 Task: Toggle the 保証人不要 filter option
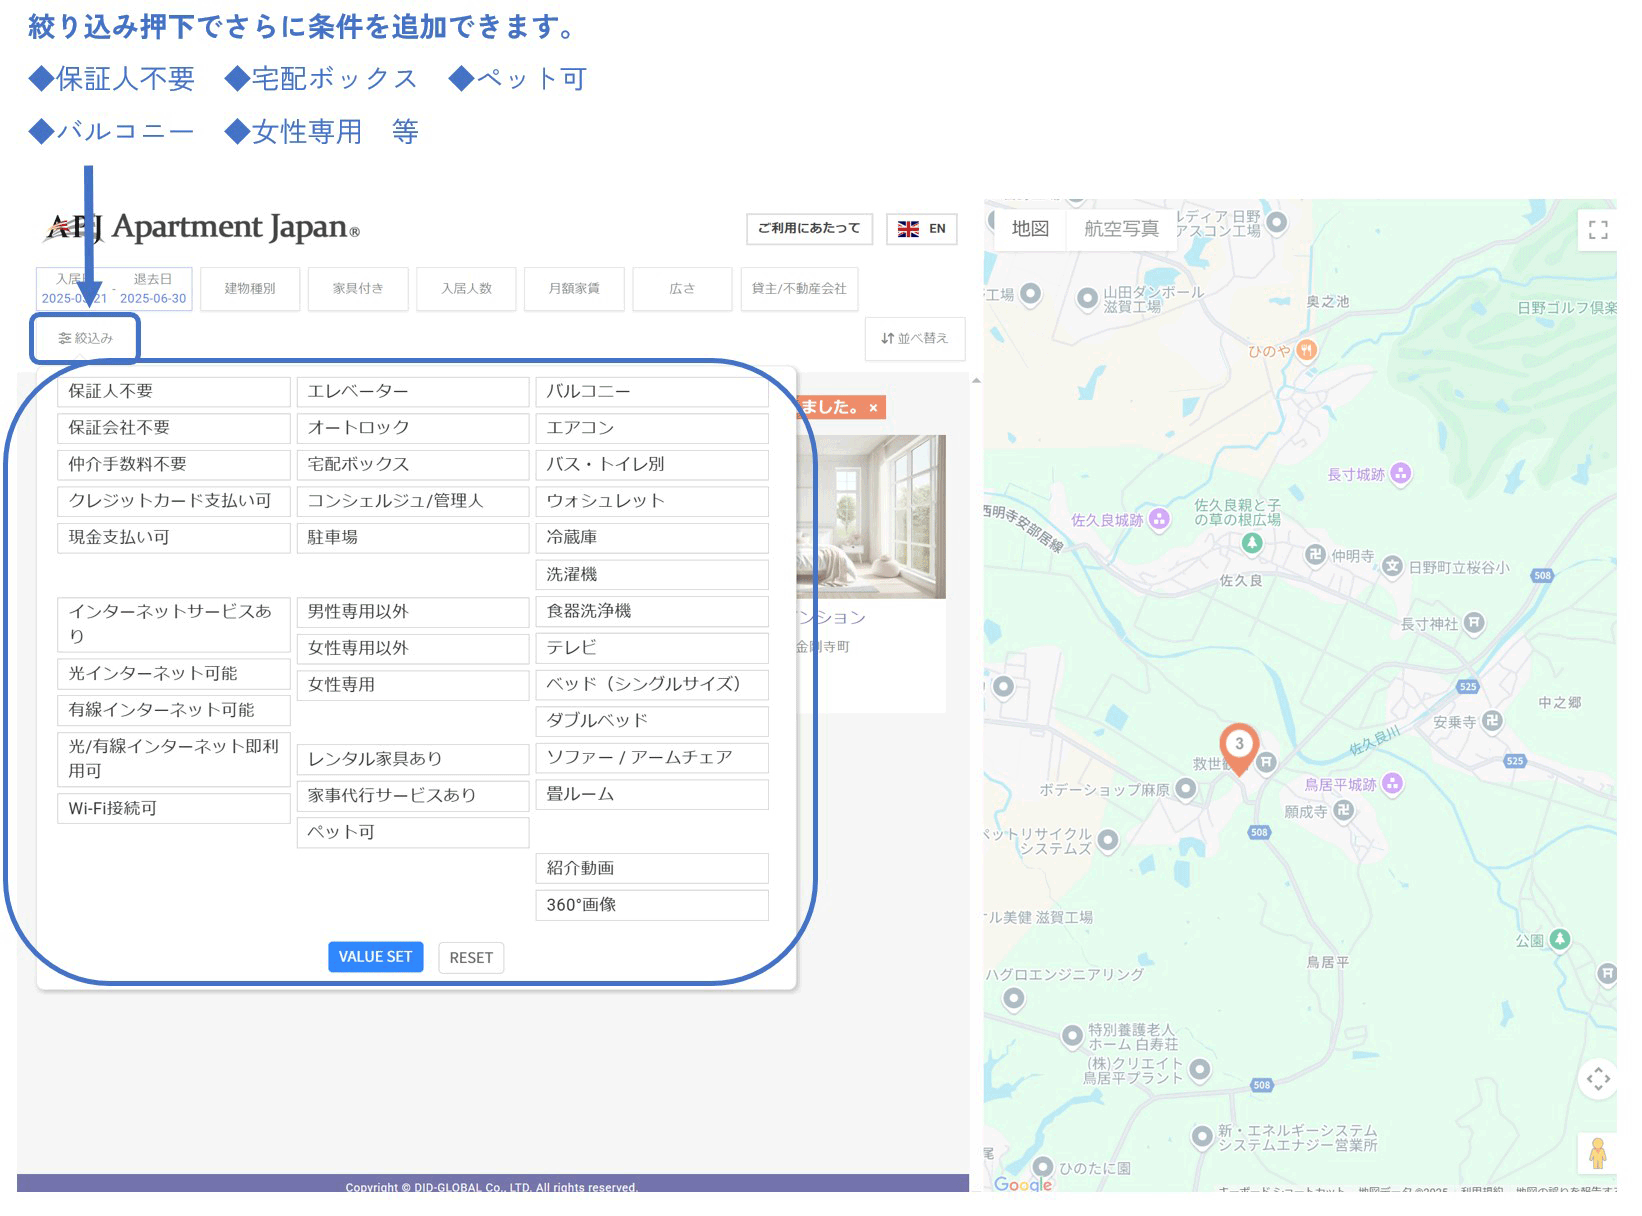tap(173, 391)
